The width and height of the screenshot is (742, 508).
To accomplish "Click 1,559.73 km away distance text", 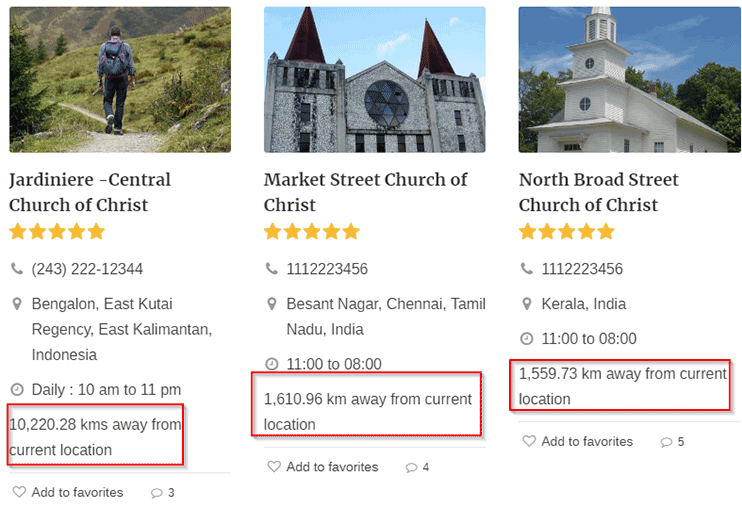I will pyautogui.click(x=623, y=386).
